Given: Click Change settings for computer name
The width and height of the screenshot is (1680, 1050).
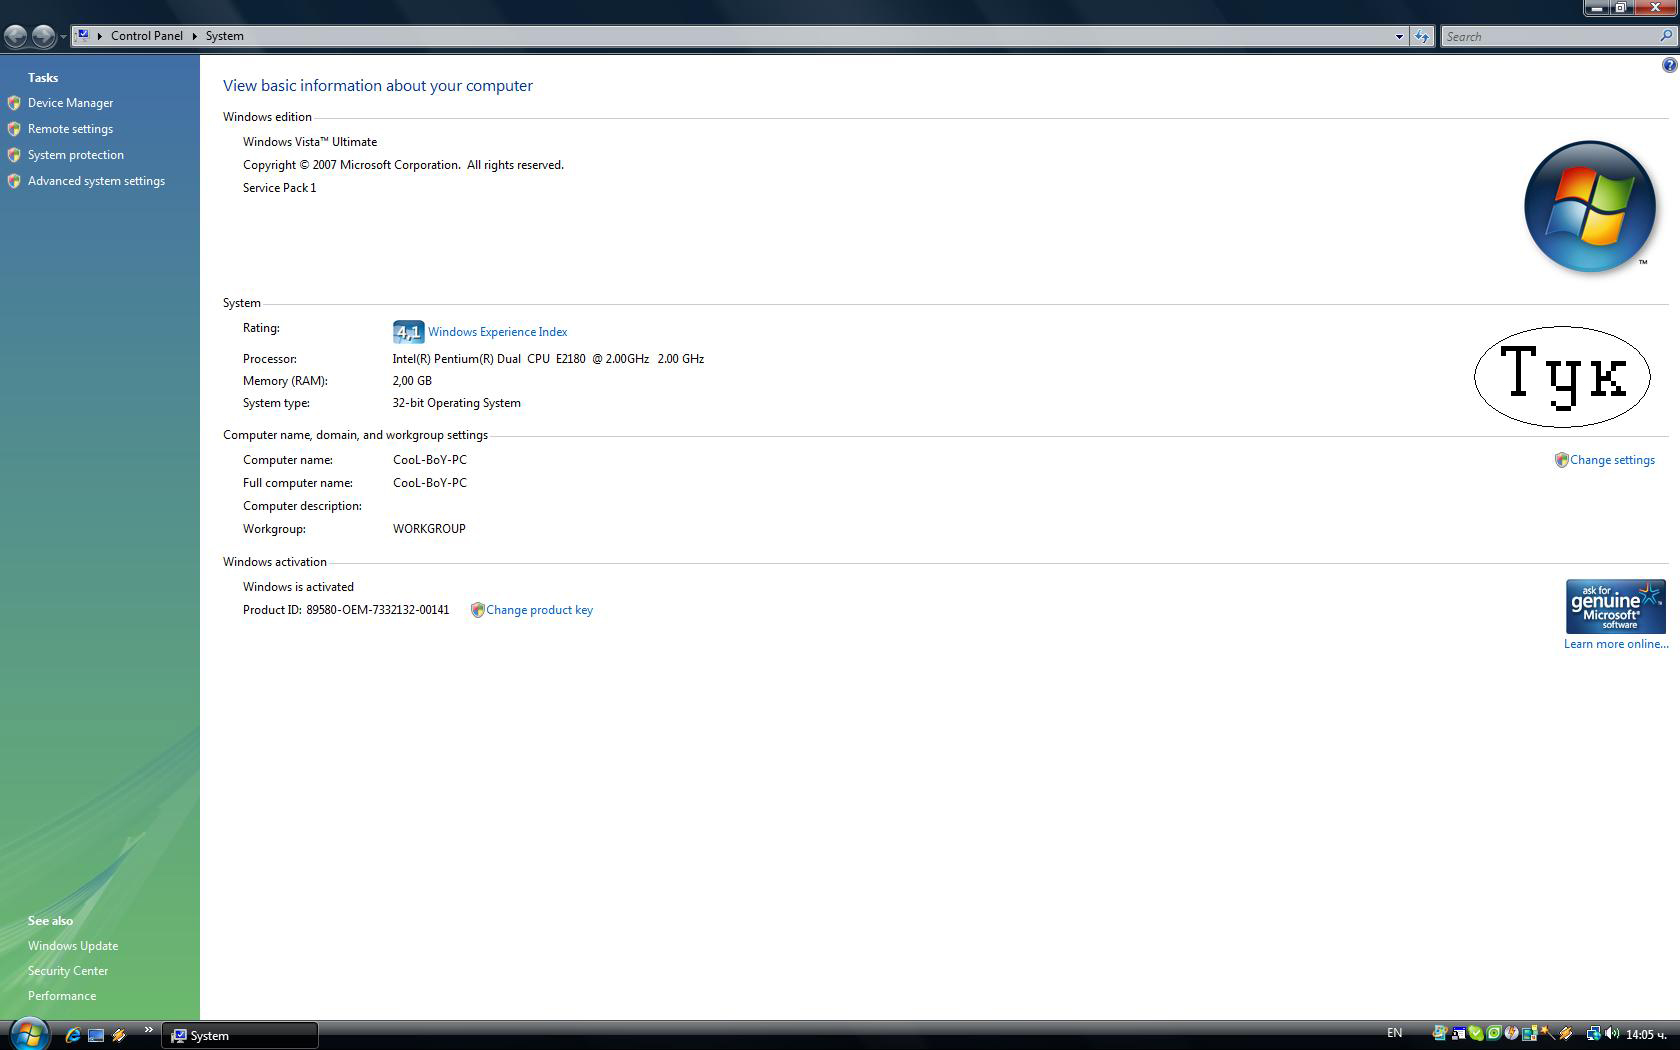Looking at the screenshot, I should coord(1612,460).
